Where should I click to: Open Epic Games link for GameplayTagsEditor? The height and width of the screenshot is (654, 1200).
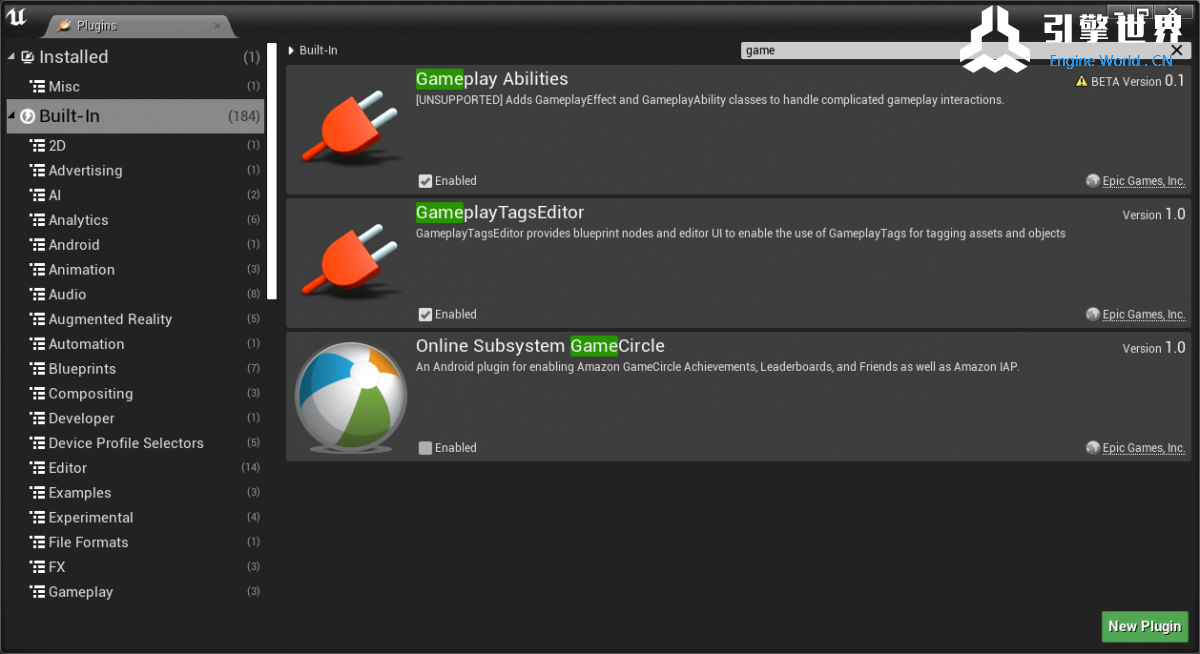[x=1144, y=314]
